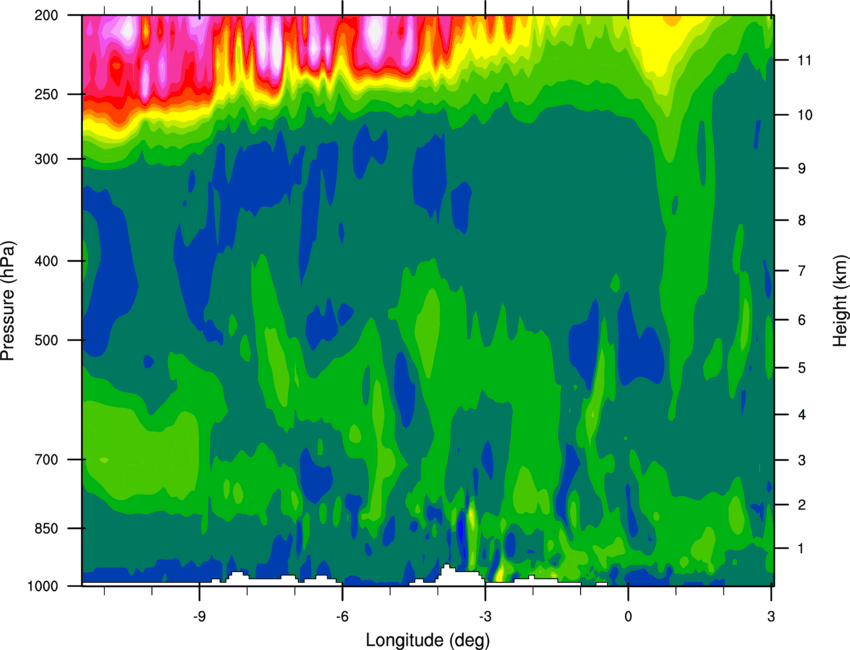Click the 1000 pressure axis label

pyautogui.click(x=42, y=586)
